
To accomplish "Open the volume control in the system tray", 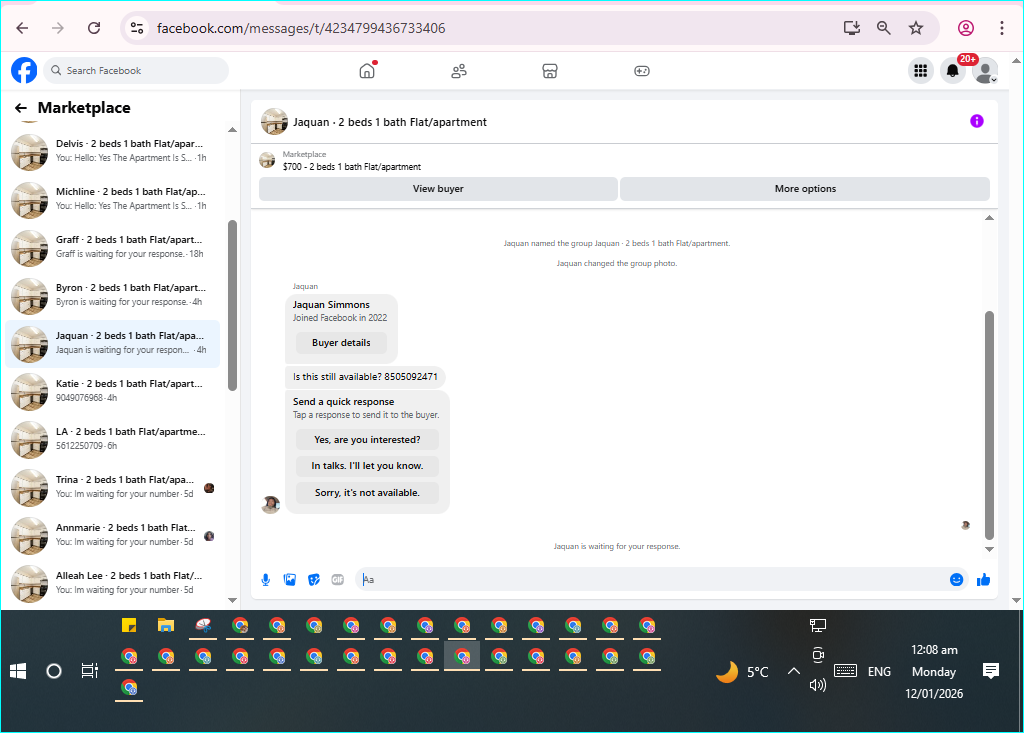I will [818, 685].
